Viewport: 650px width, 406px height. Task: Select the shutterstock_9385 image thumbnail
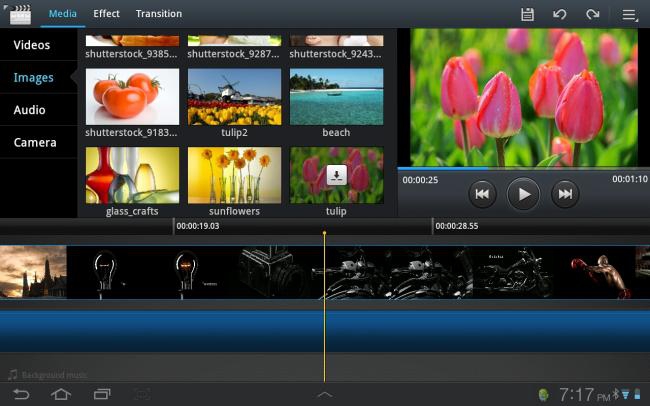pyautogui.click(x=132, y=41)
